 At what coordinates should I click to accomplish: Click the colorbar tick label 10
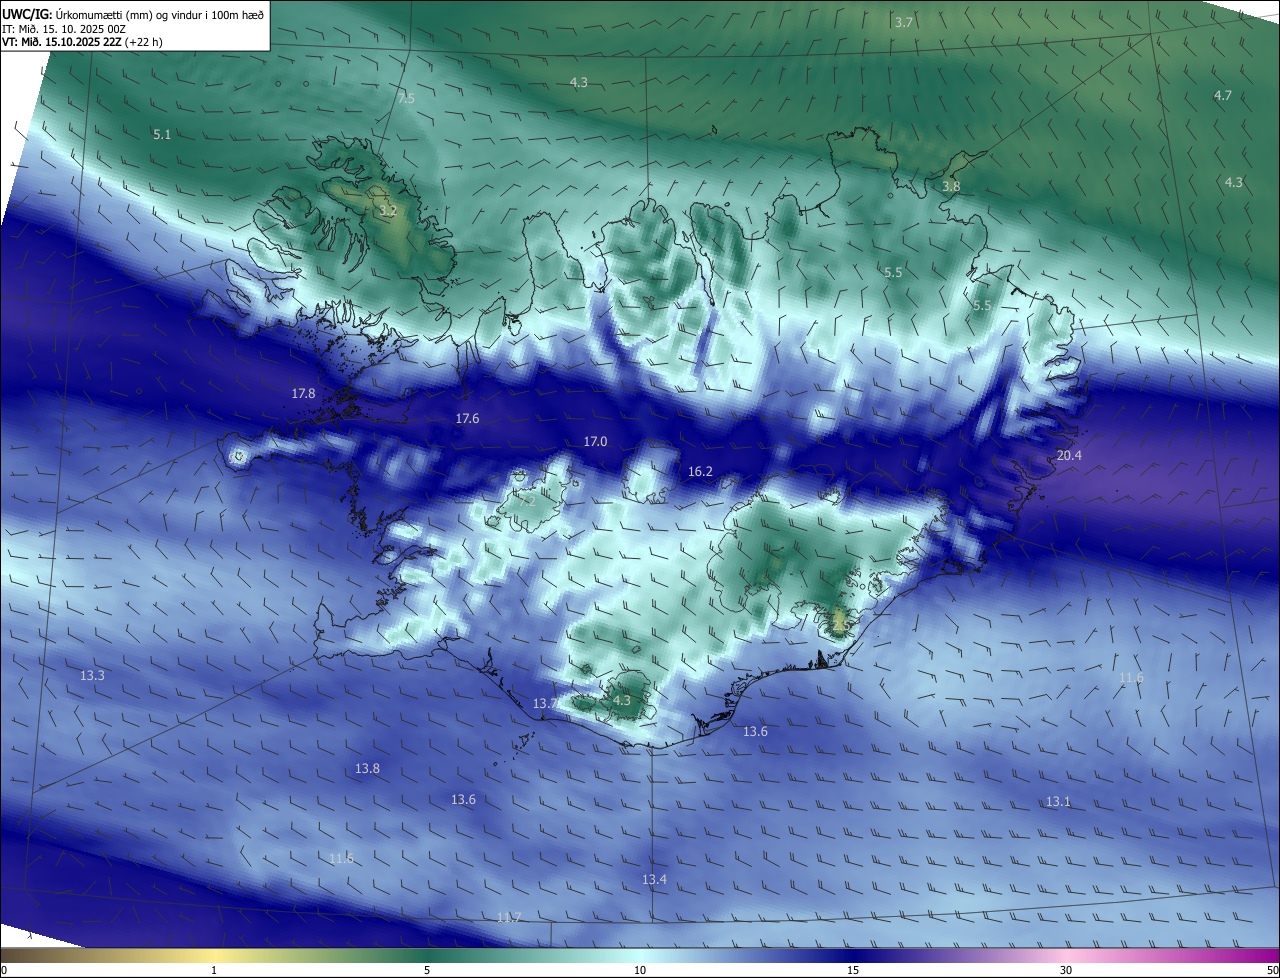(640, 970)
